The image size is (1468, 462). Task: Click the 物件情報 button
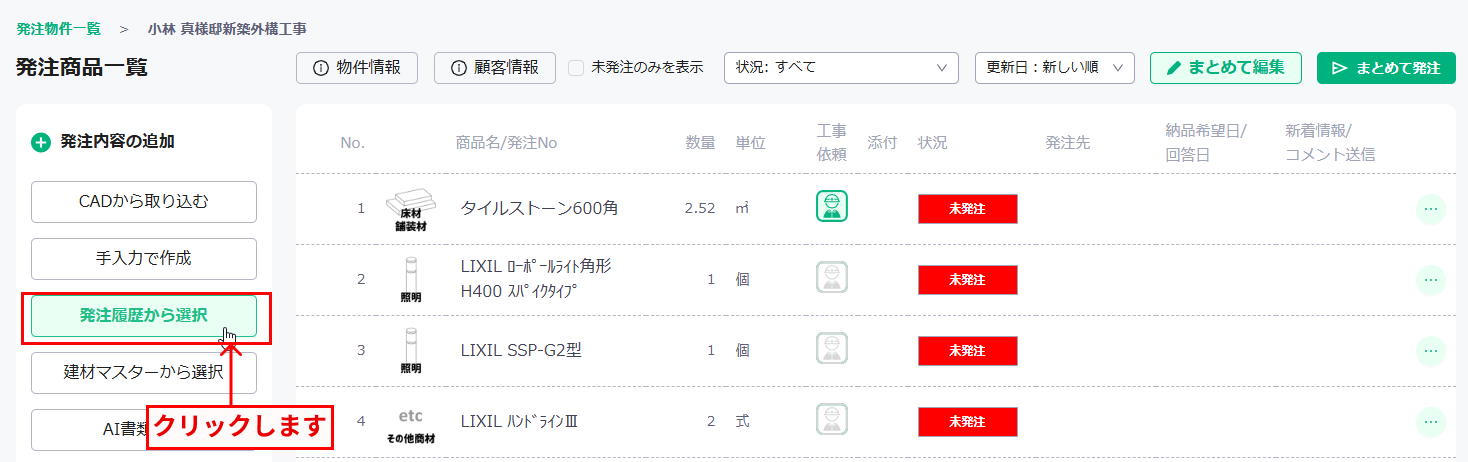pos(357,68)
